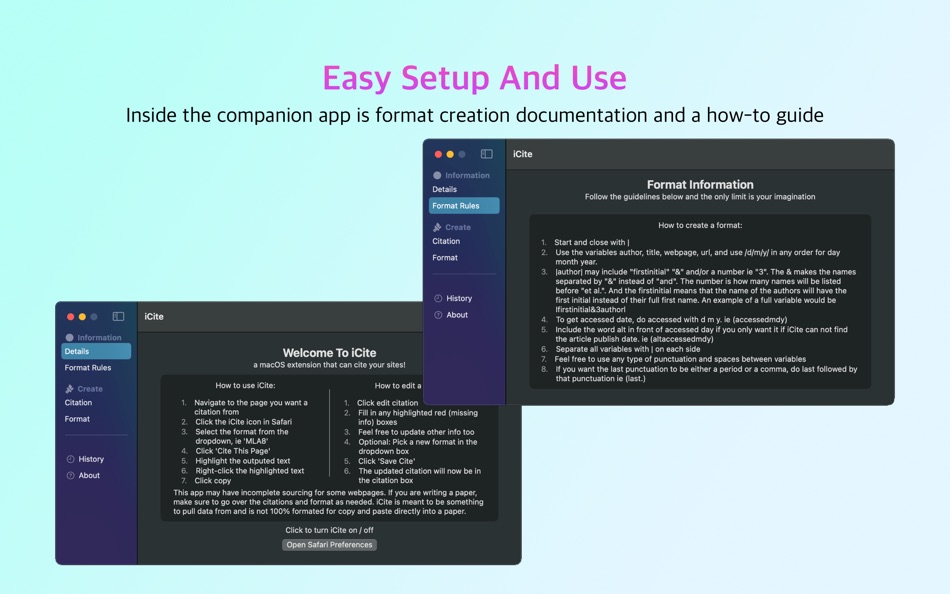Click "Click 'Save Cite'" step
This screenshot has height=594, width=950.
pos(387,461)
